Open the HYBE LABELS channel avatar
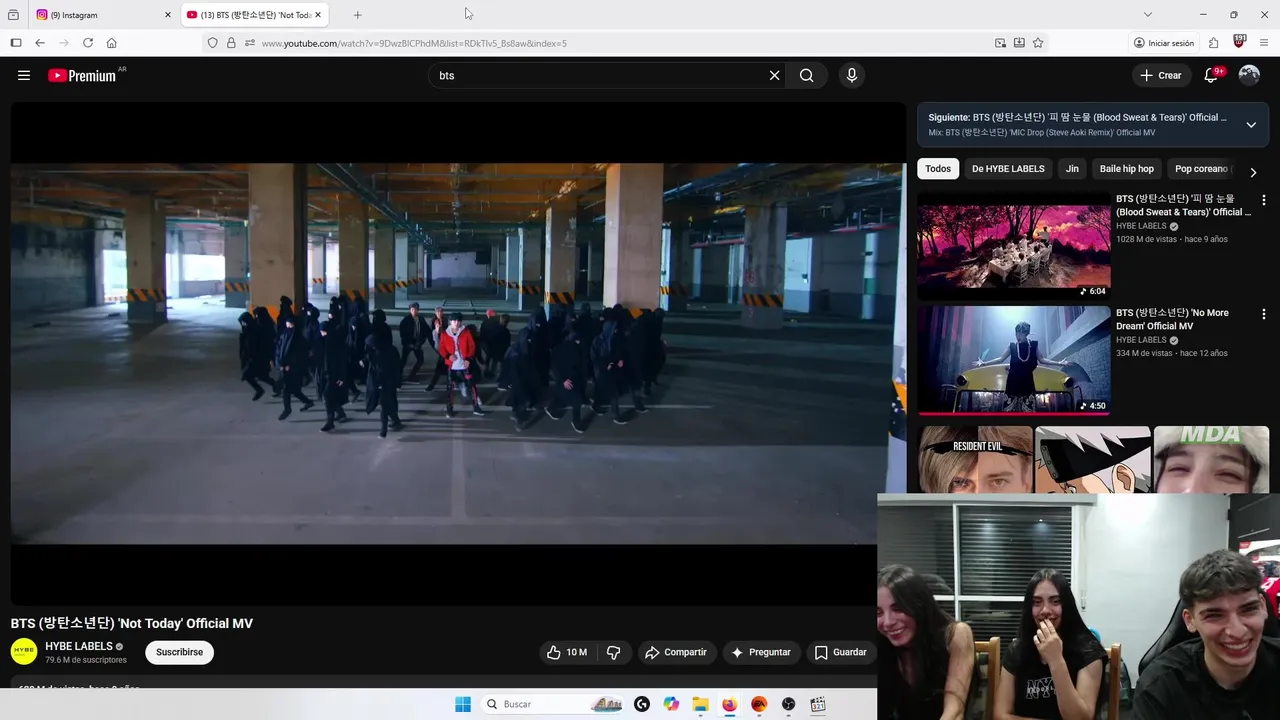This screenshot has width=1280, height=720. point(24,652)
